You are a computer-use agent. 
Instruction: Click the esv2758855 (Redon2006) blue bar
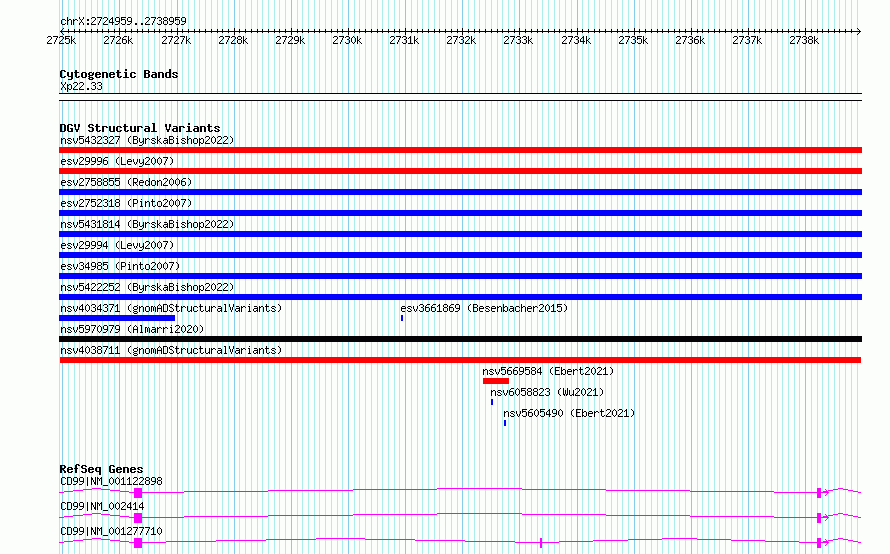[x=460, y=192]
